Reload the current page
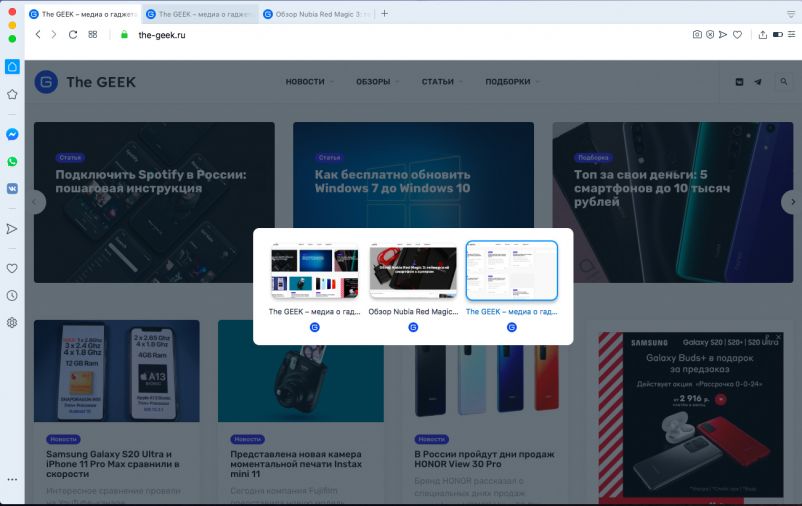Viewport: 802px width, 506px height. [73, 34]
